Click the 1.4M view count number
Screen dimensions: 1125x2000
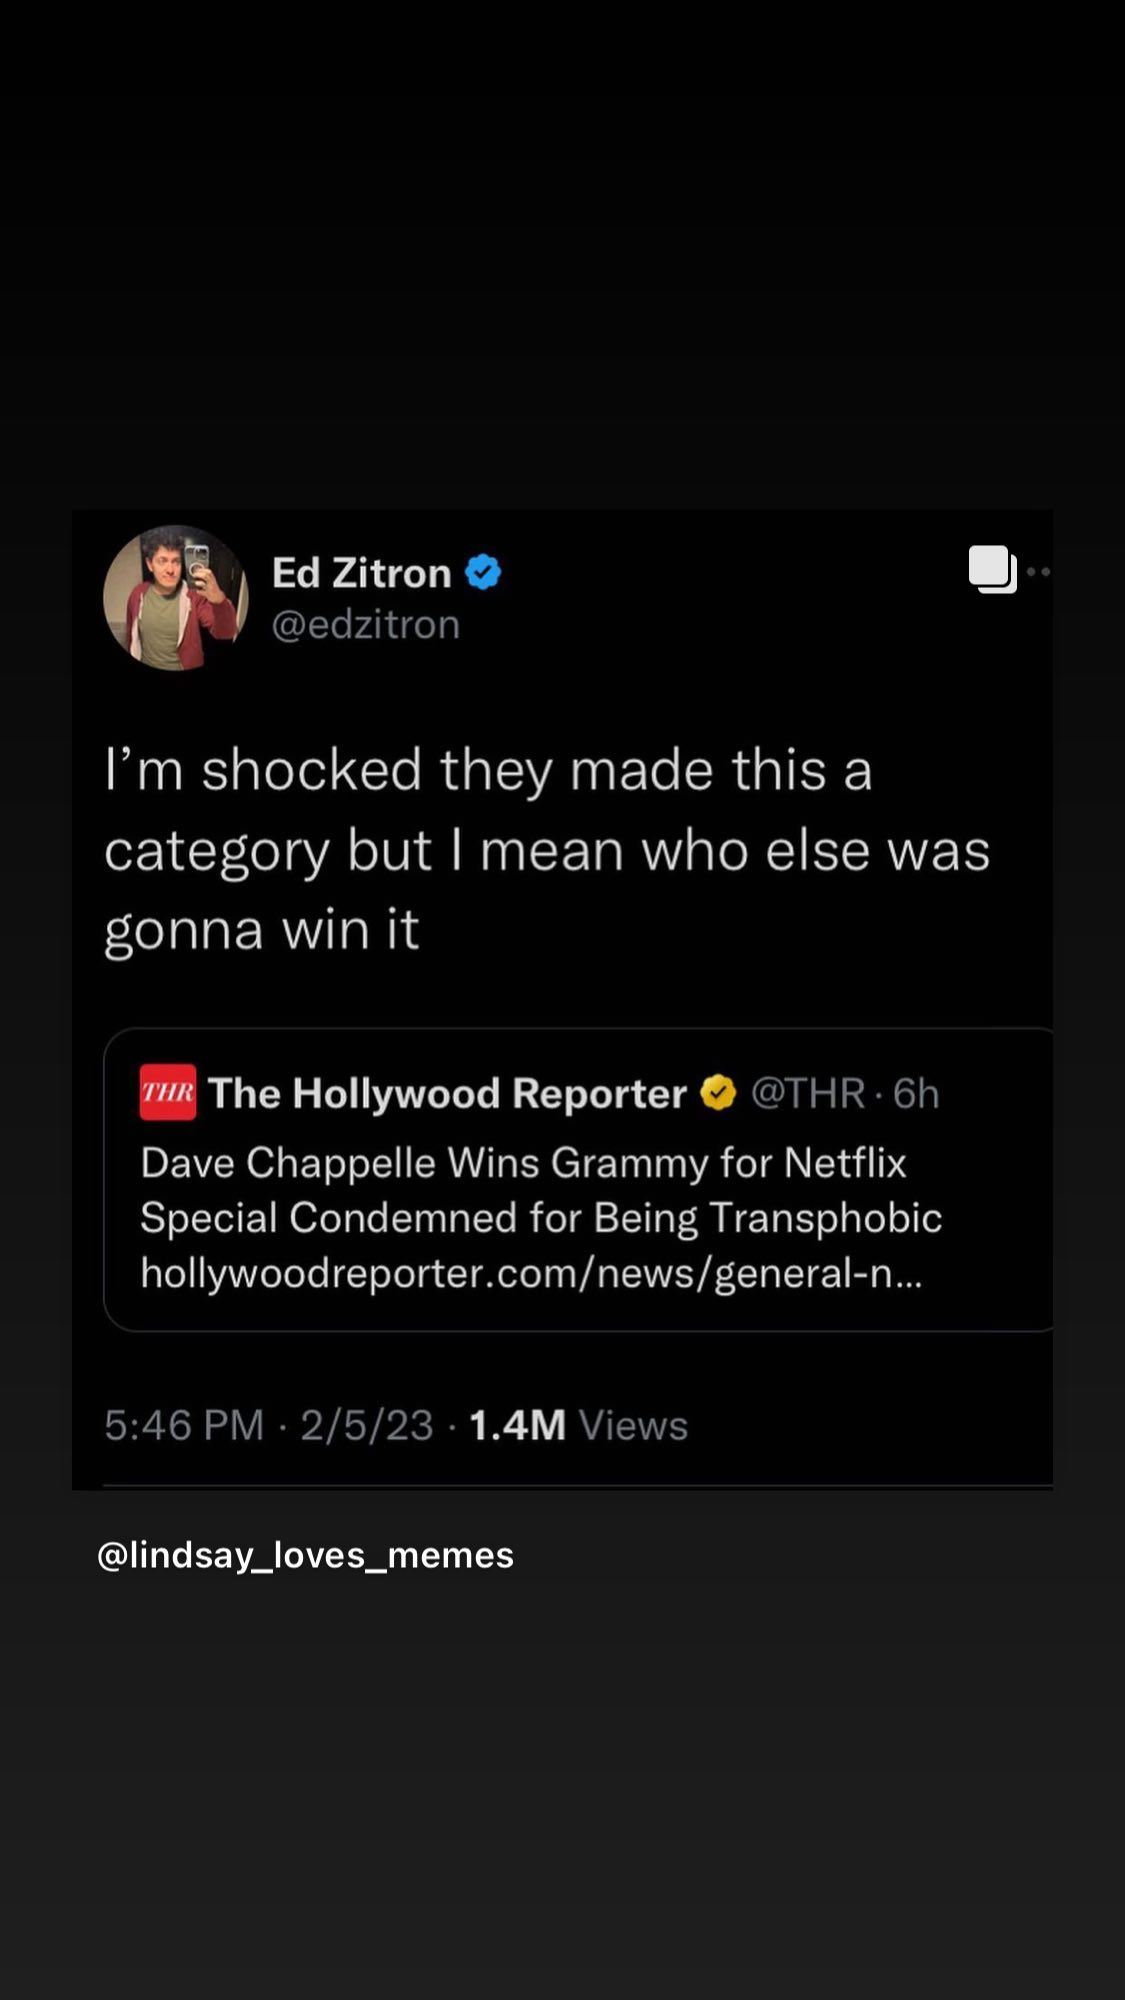517,1425
